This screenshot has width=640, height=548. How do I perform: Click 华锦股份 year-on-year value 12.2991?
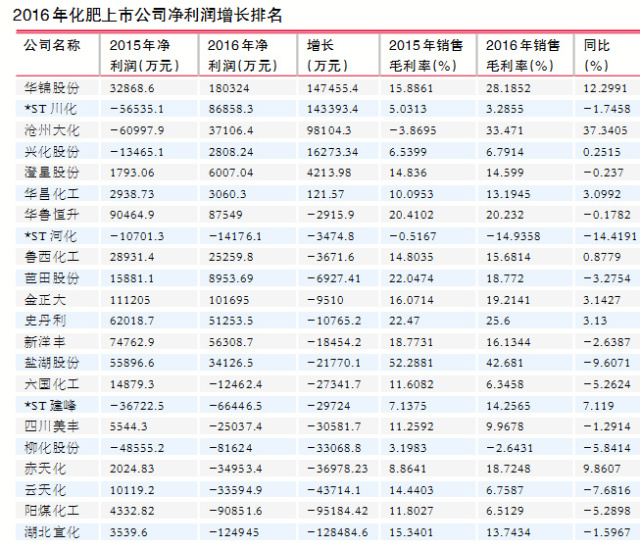[x=605, y=88]
